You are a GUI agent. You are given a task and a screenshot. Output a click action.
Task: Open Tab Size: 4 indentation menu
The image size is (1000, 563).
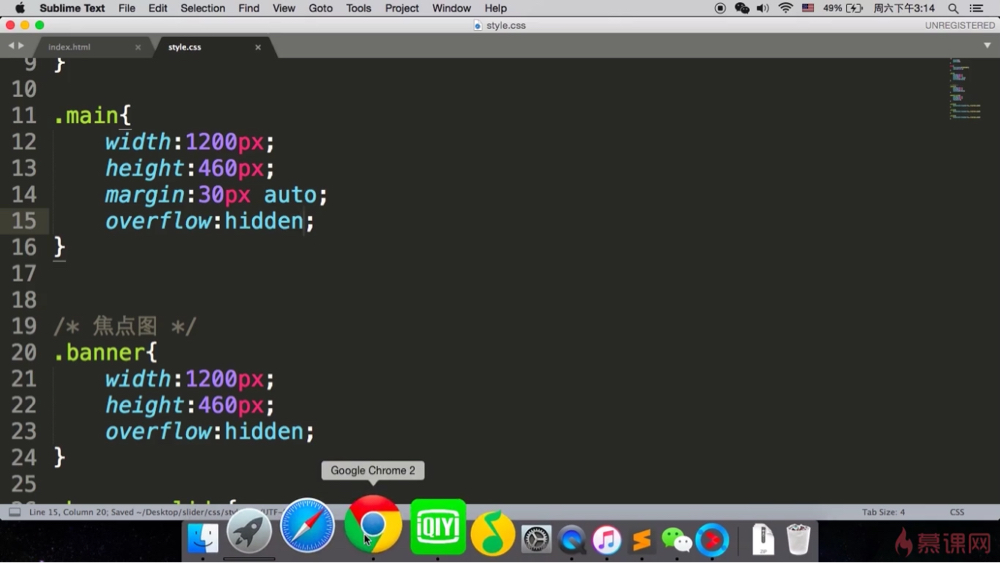click(883, 512)
